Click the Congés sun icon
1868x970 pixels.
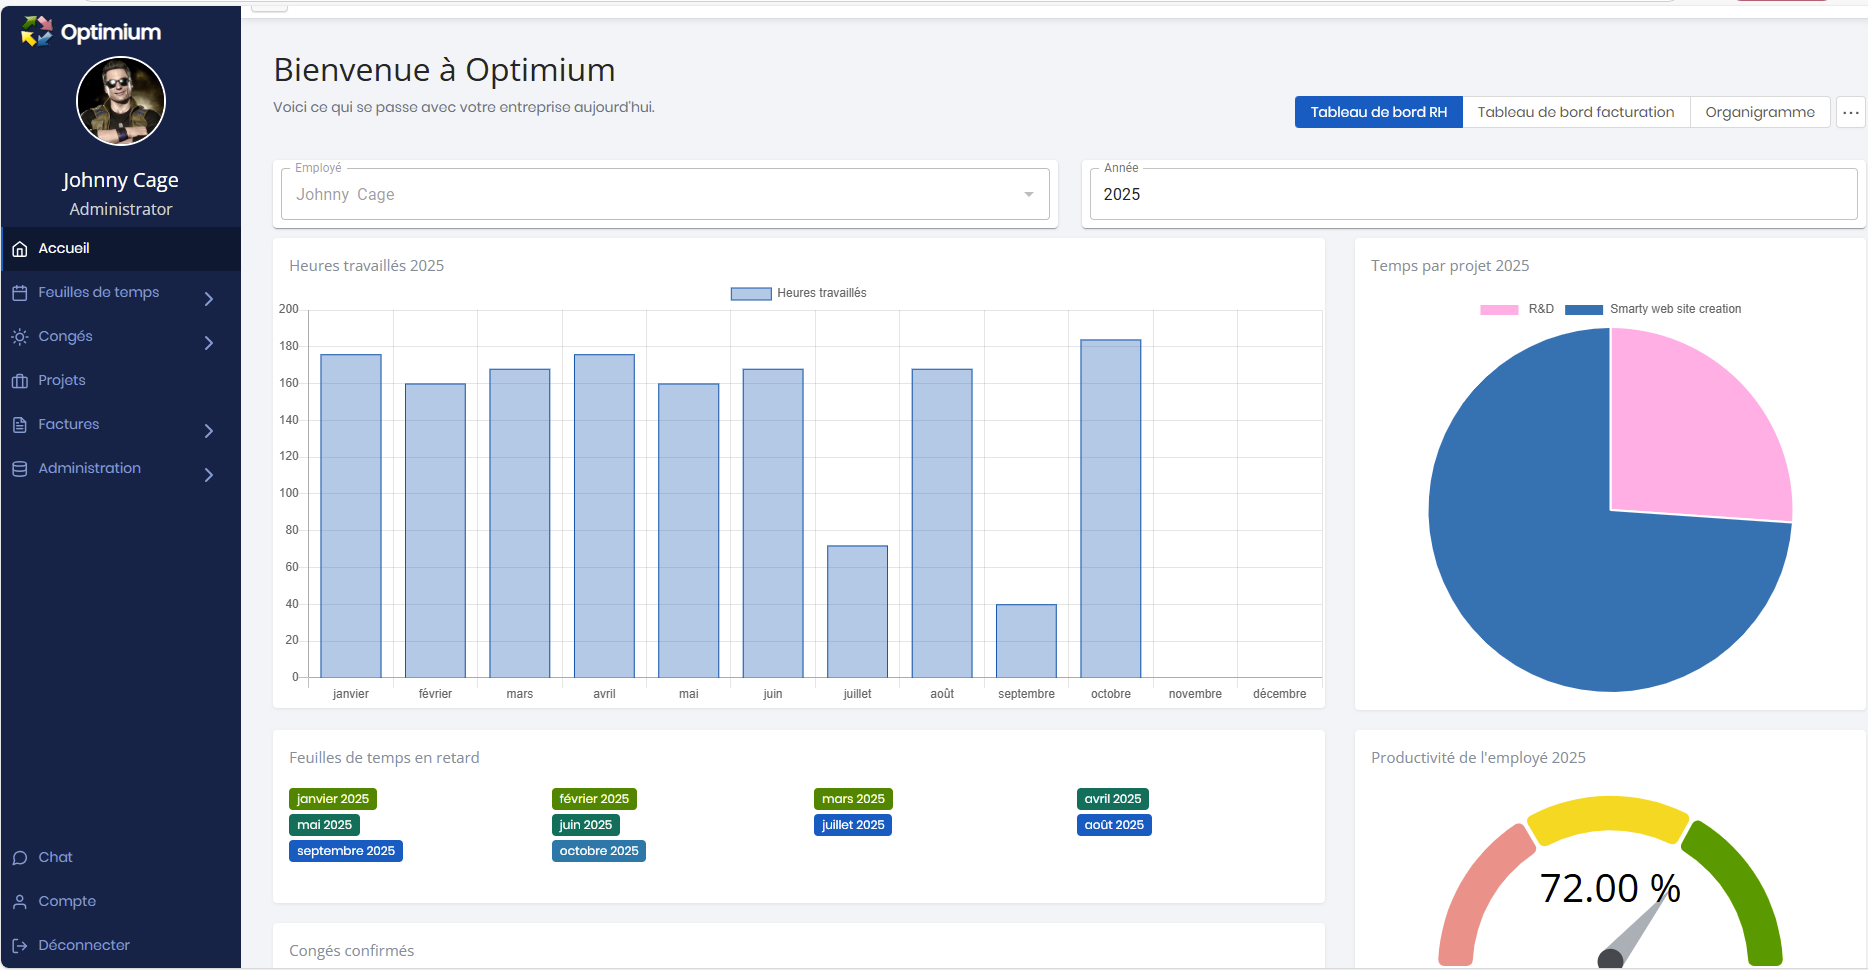tap(20, 337)
